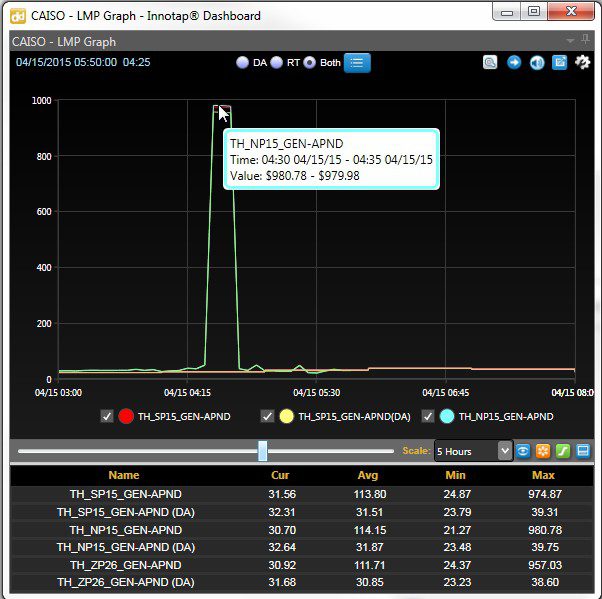The image size is (602, 599).
Task: Sort table by Max column
Action: (x=543, y=475)
